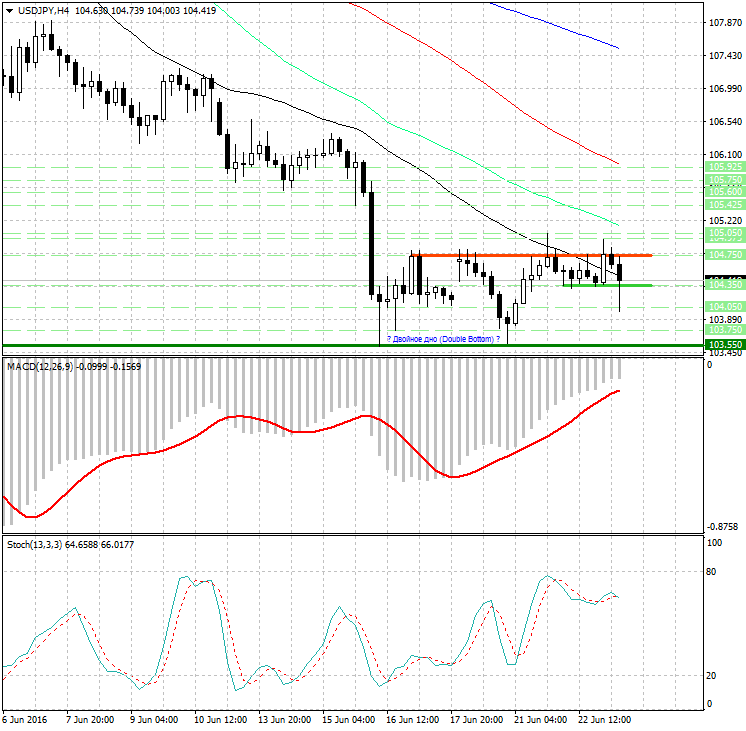Click the 6 Jun 2016 date label
Viewport: 746px width, 731px height.
tap(25, 719)
